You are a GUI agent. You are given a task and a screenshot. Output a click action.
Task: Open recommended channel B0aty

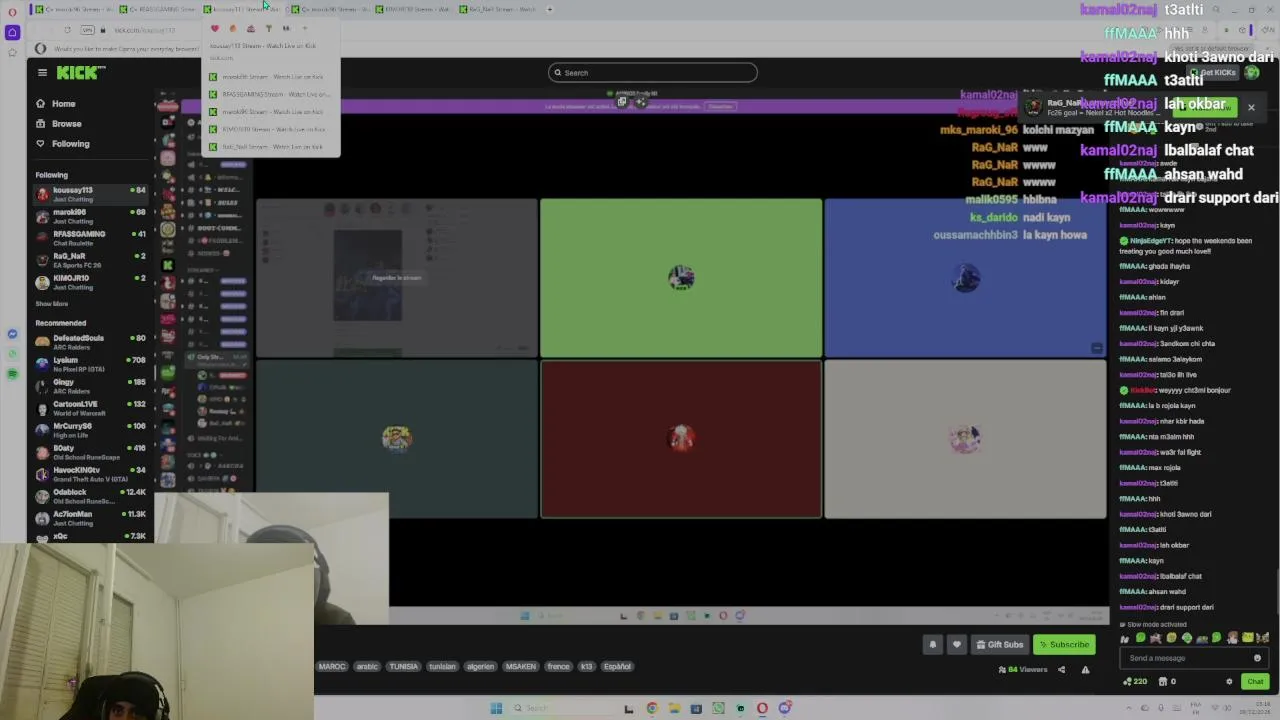coord(90,452)
